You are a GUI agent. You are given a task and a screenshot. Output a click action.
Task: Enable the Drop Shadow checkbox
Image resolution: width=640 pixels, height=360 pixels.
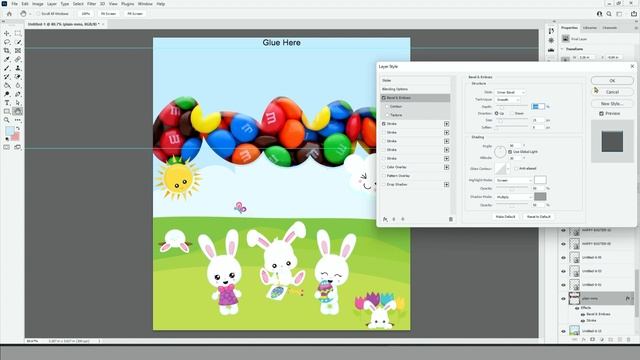[x=384, y=184]
